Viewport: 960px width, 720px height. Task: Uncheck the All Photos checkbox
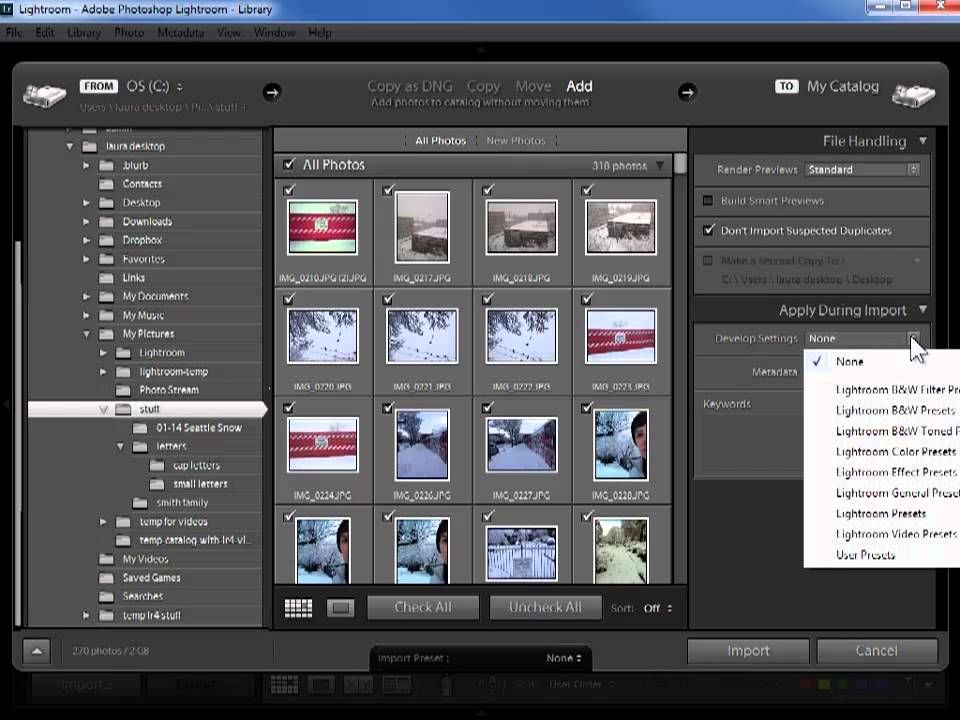289,165
